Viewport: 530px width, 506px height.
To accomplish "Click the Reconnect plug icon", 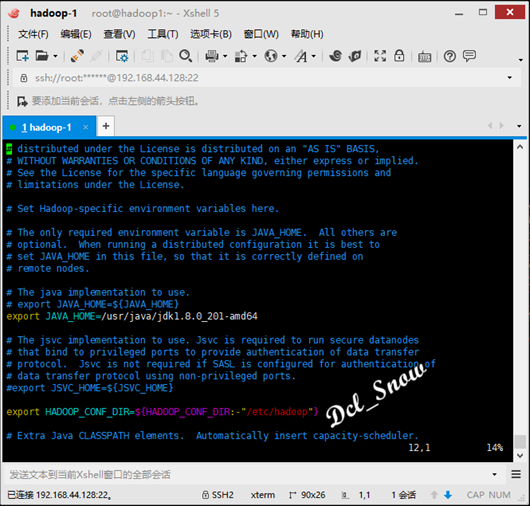I will coord(77,56).
